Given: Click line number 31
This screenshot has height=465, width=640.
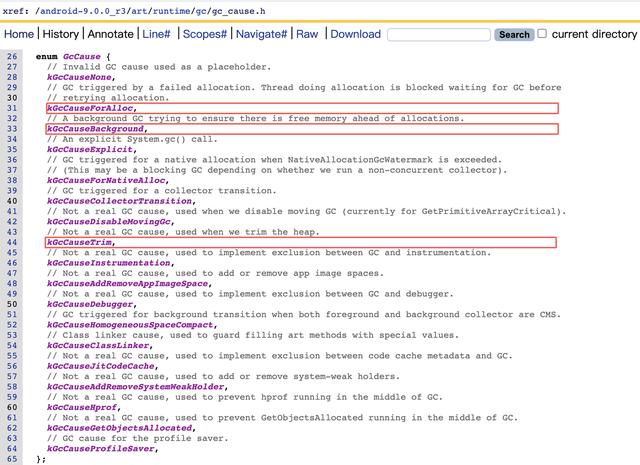Looking at the screenshot, I should coord(12,108).
